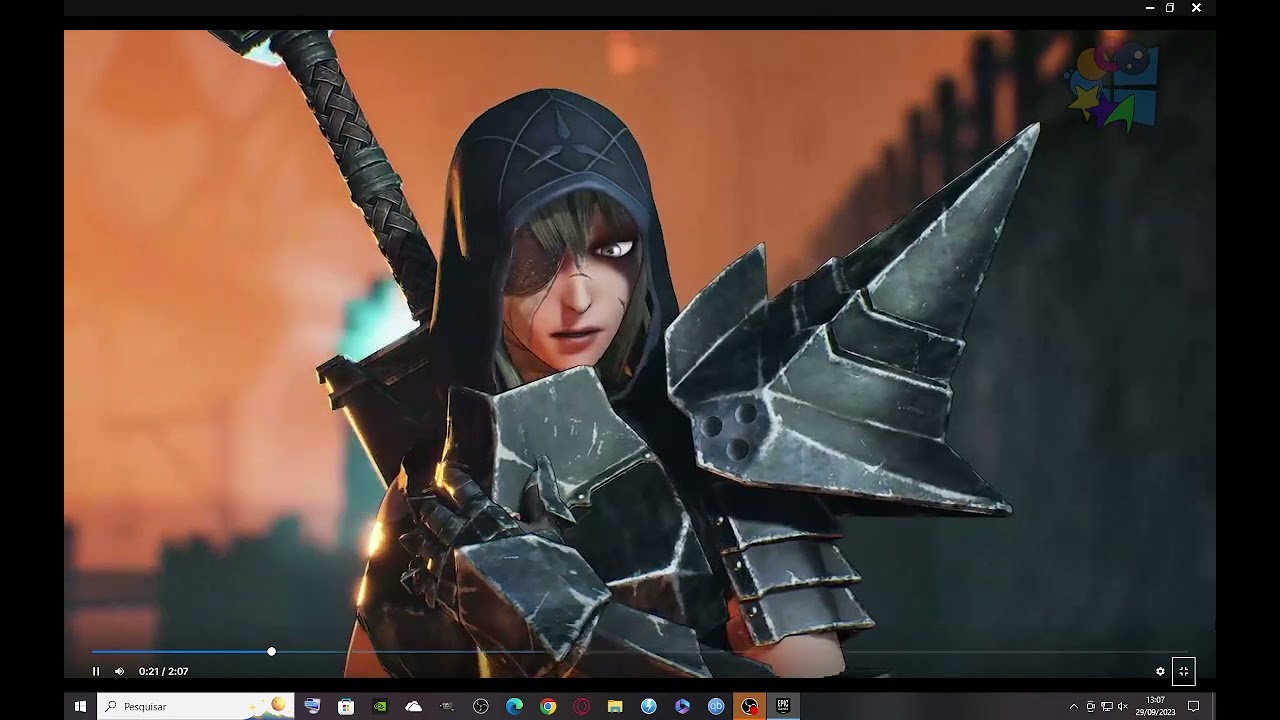
Task: Close the video player window
Action: click(1196, 8)
